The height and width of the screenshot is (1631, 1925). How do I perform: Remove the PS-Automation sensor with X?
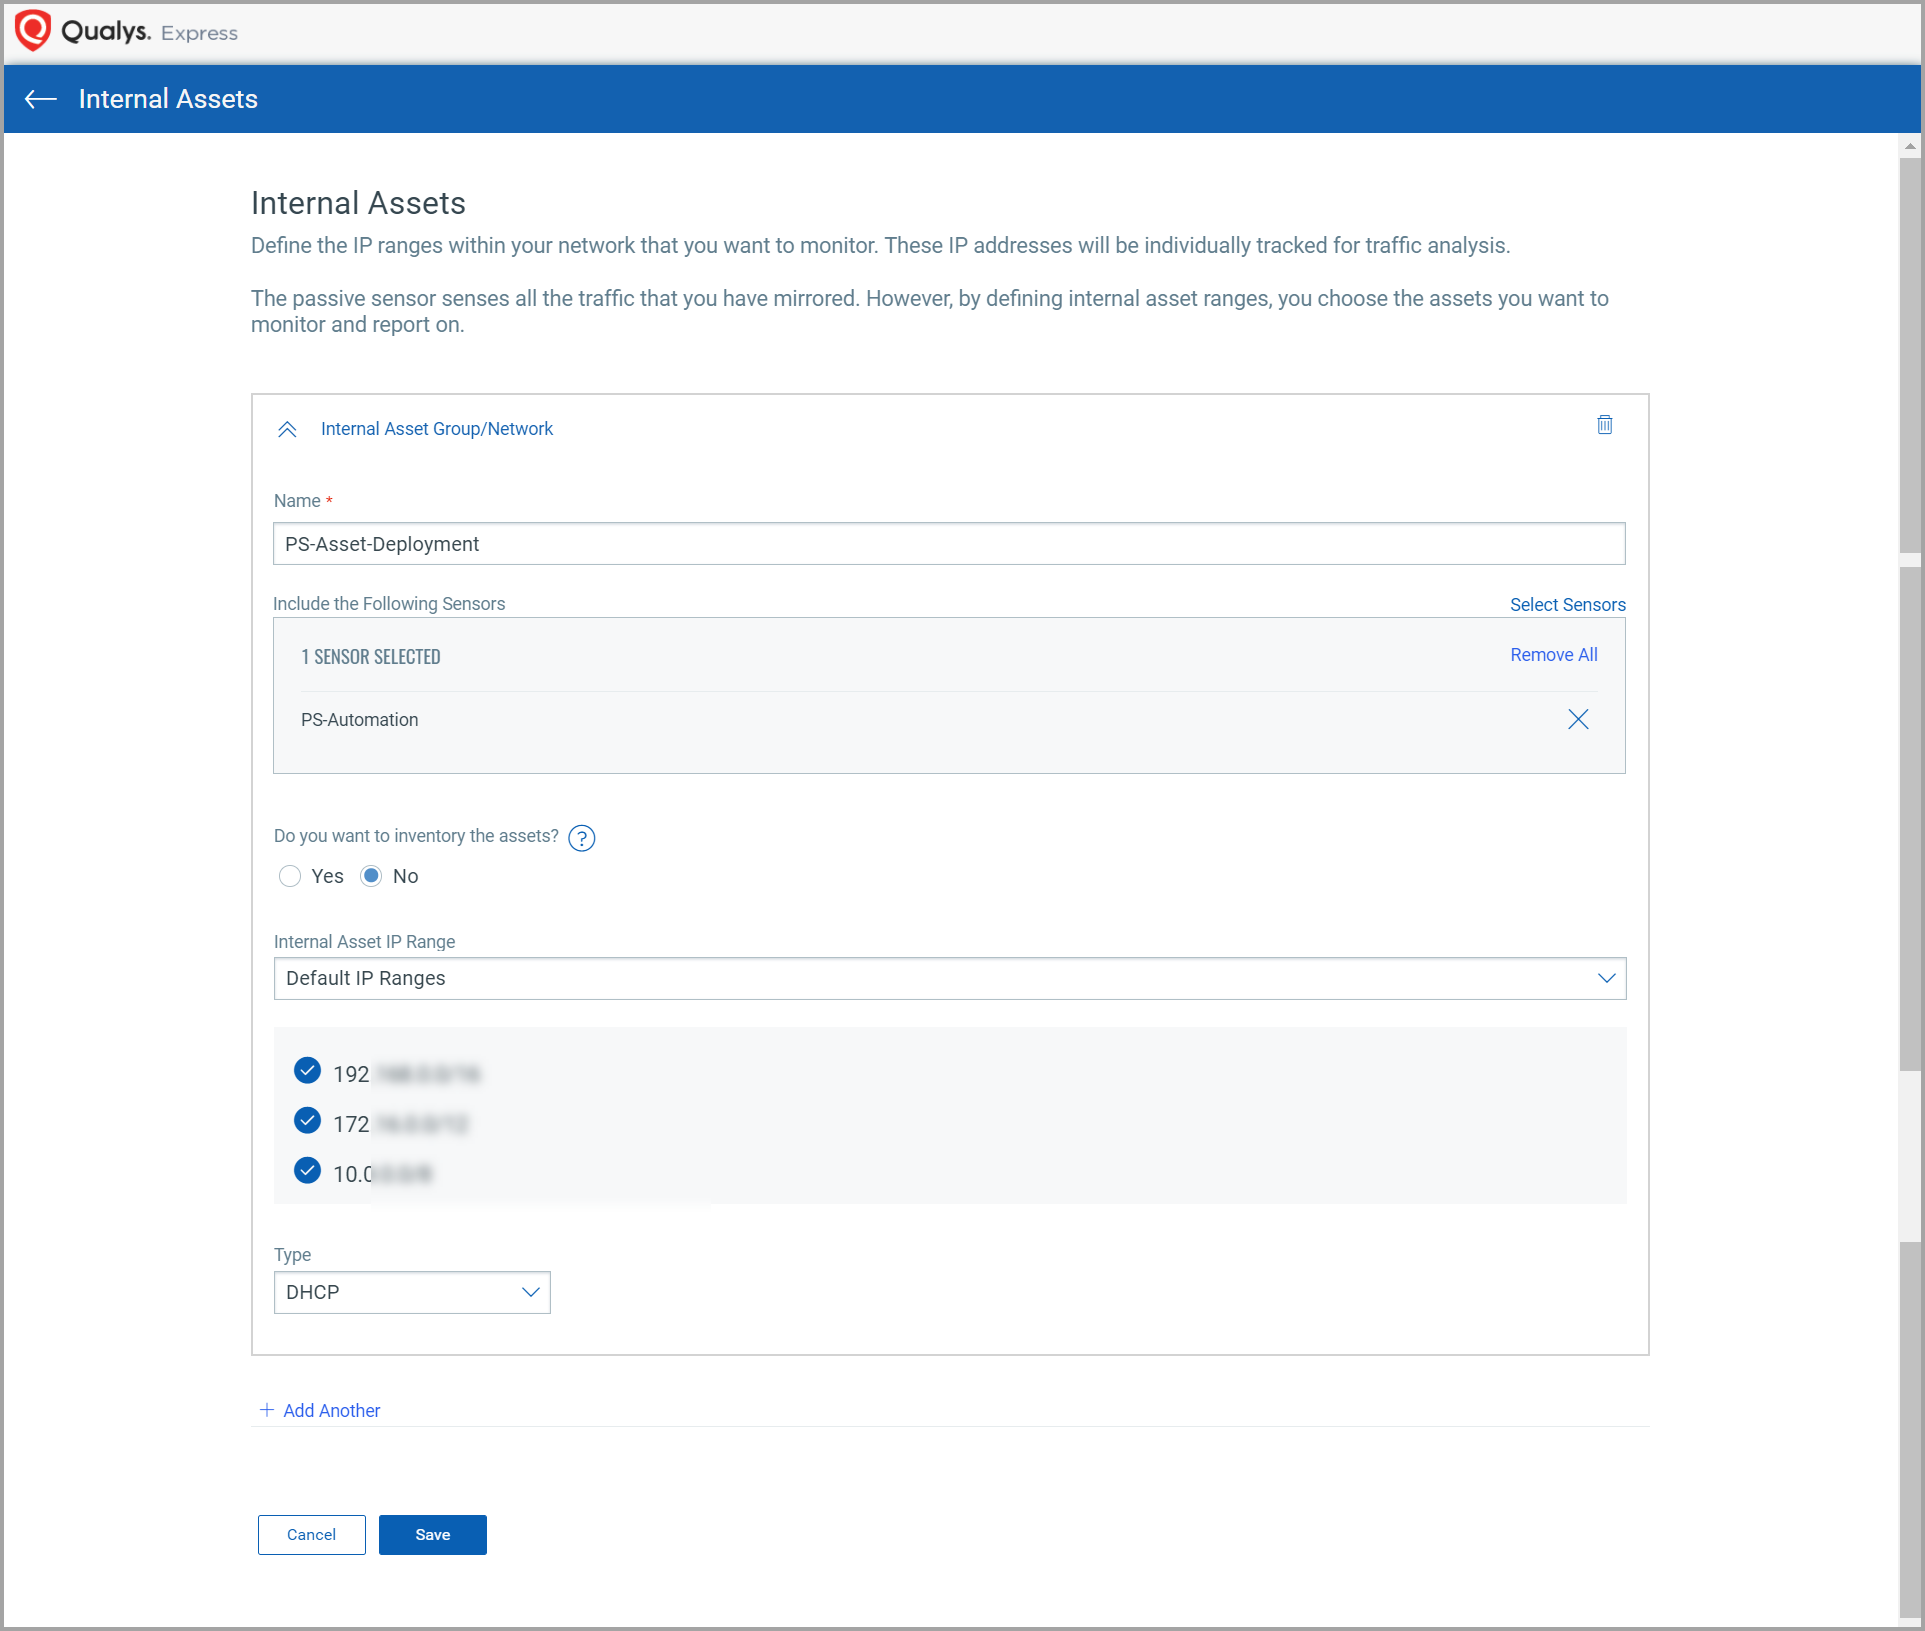[1577, 719]
